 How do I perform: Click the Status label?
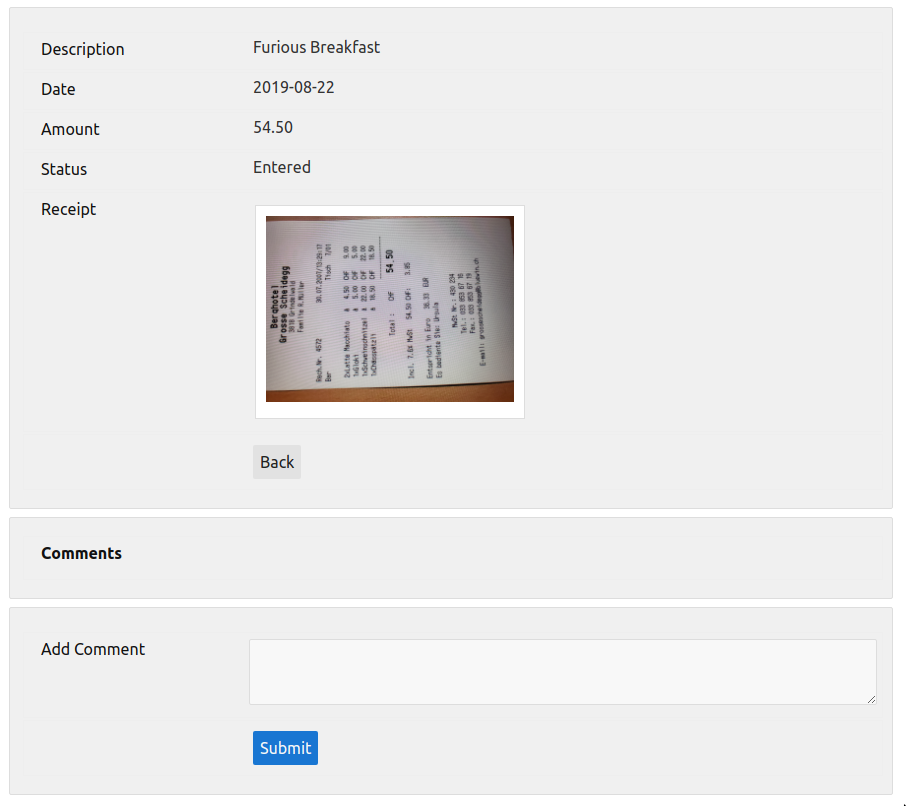(64, 169)
